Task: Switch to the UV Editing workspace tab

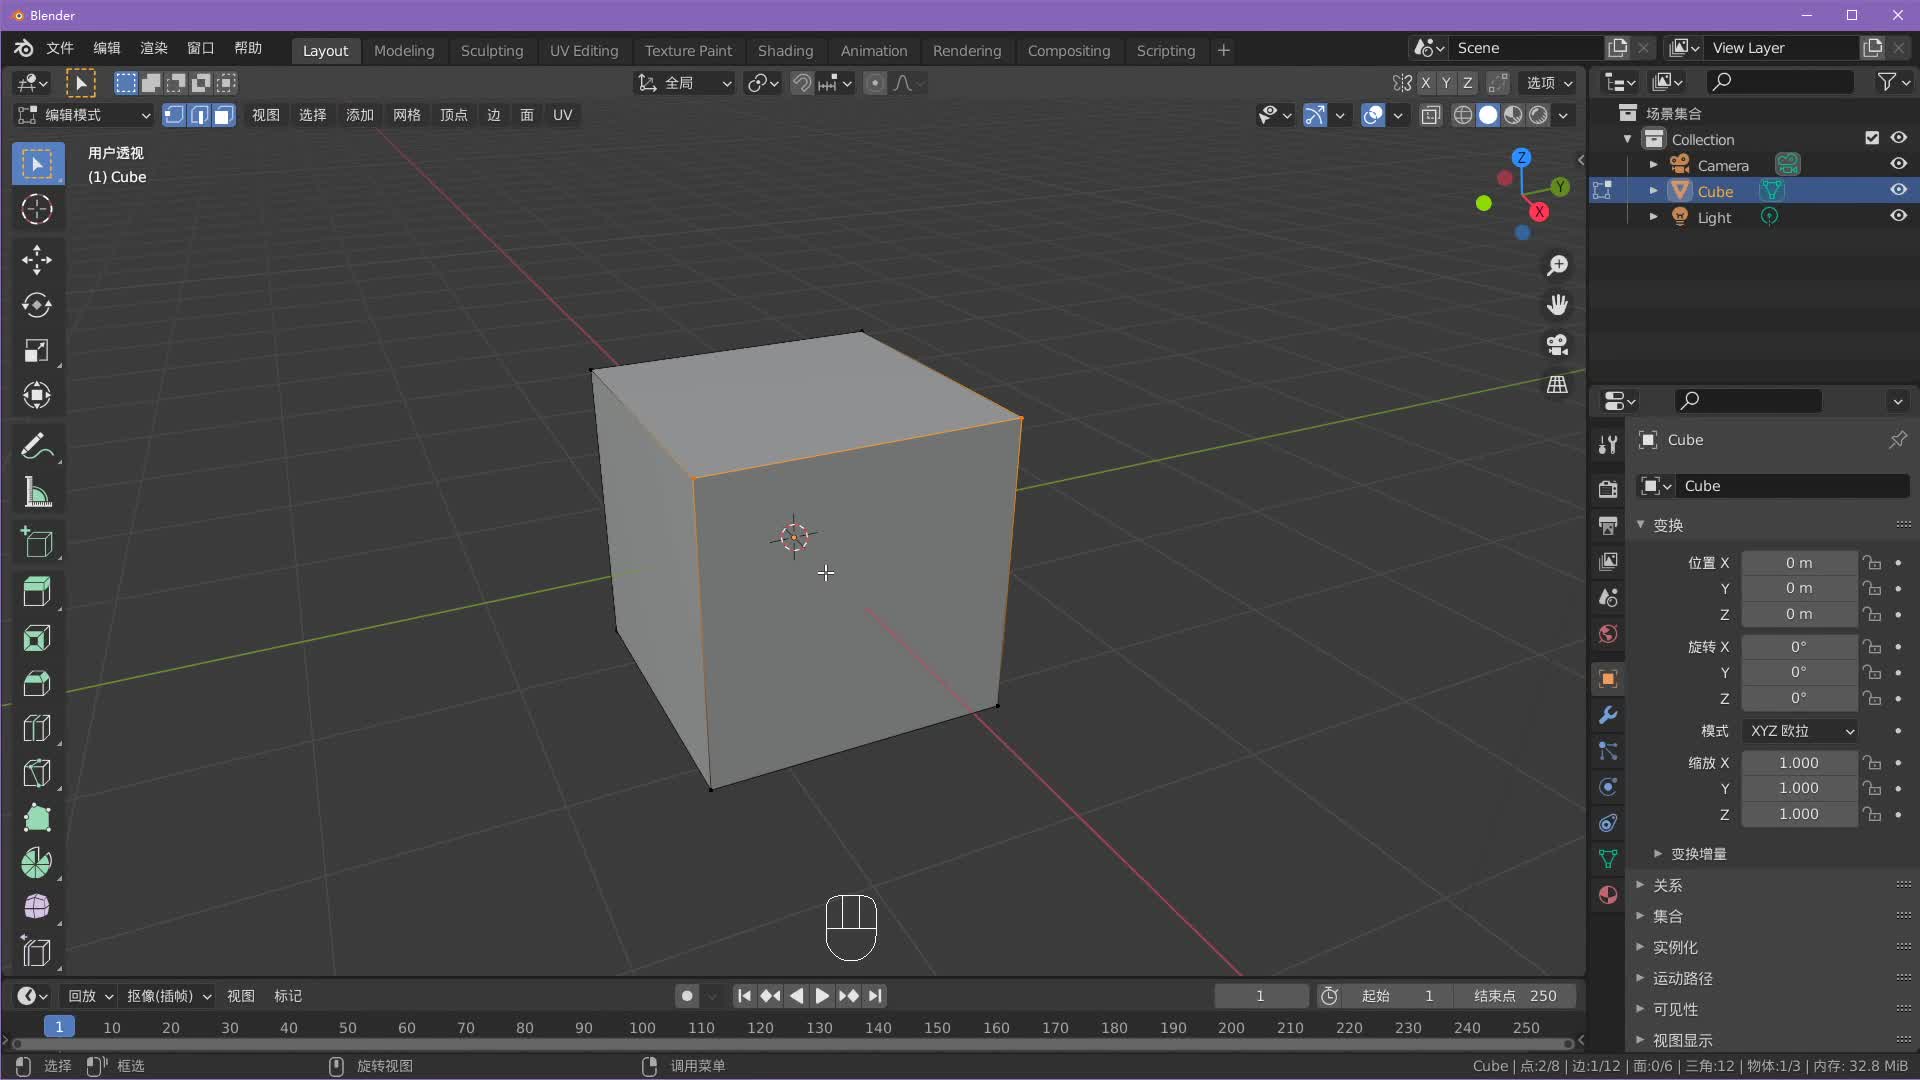Action: (584, 50)
